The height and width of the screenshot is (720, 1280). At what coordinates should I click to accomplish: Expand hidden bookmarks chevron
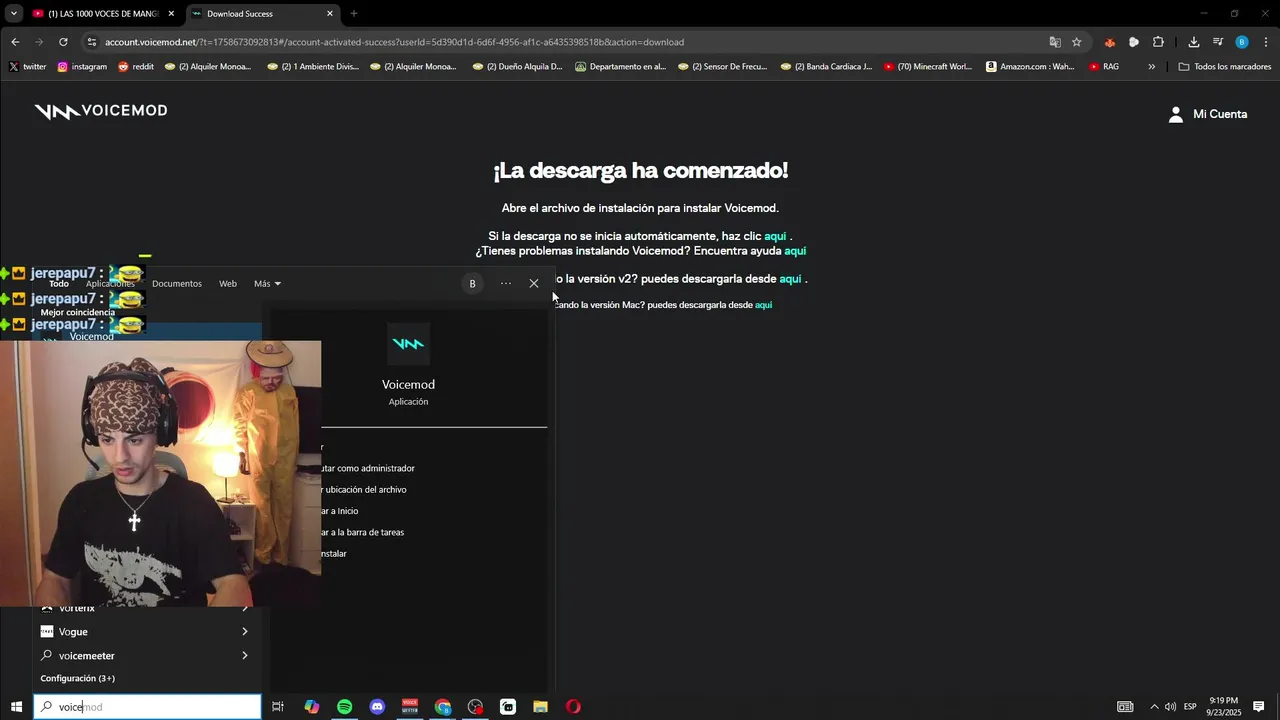point(1151,67)
